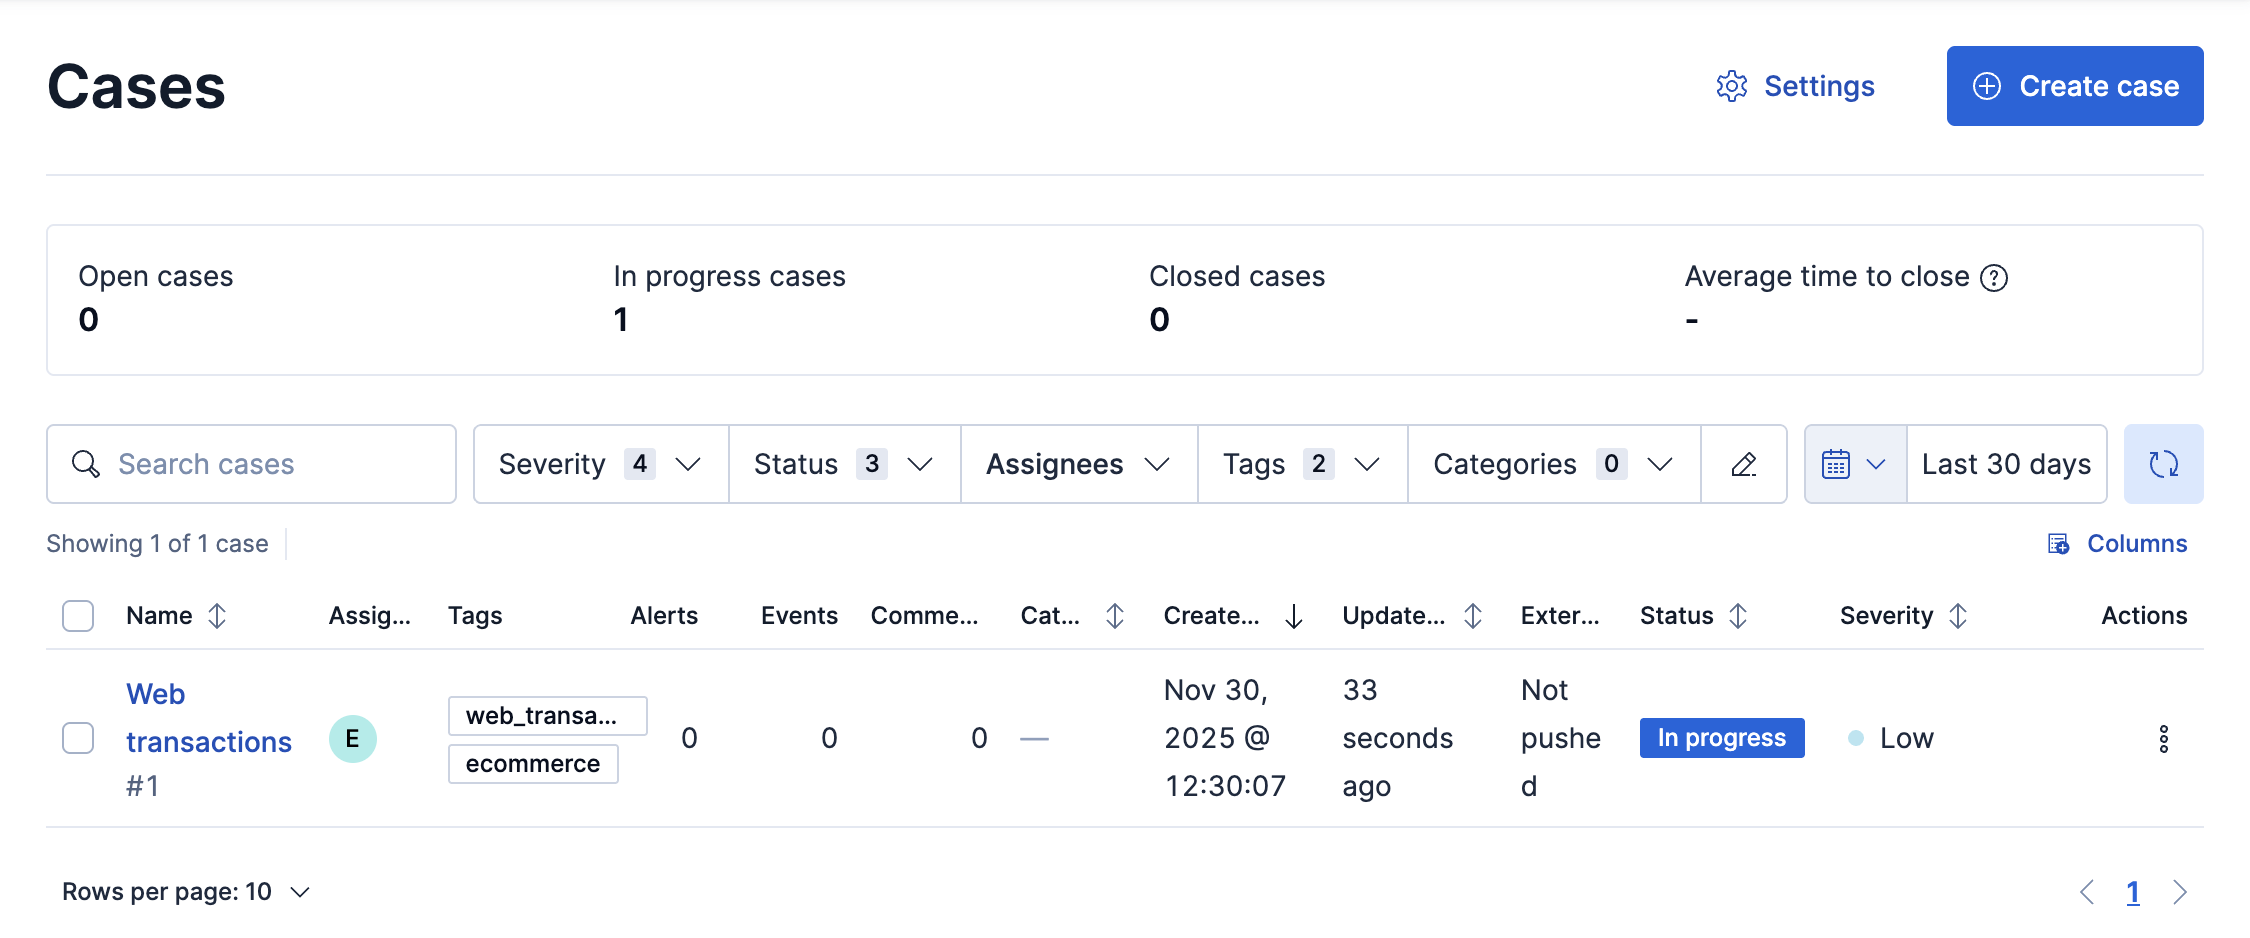Open the Severity filter dropdown
2250x938 pixels.
point(597,464)
